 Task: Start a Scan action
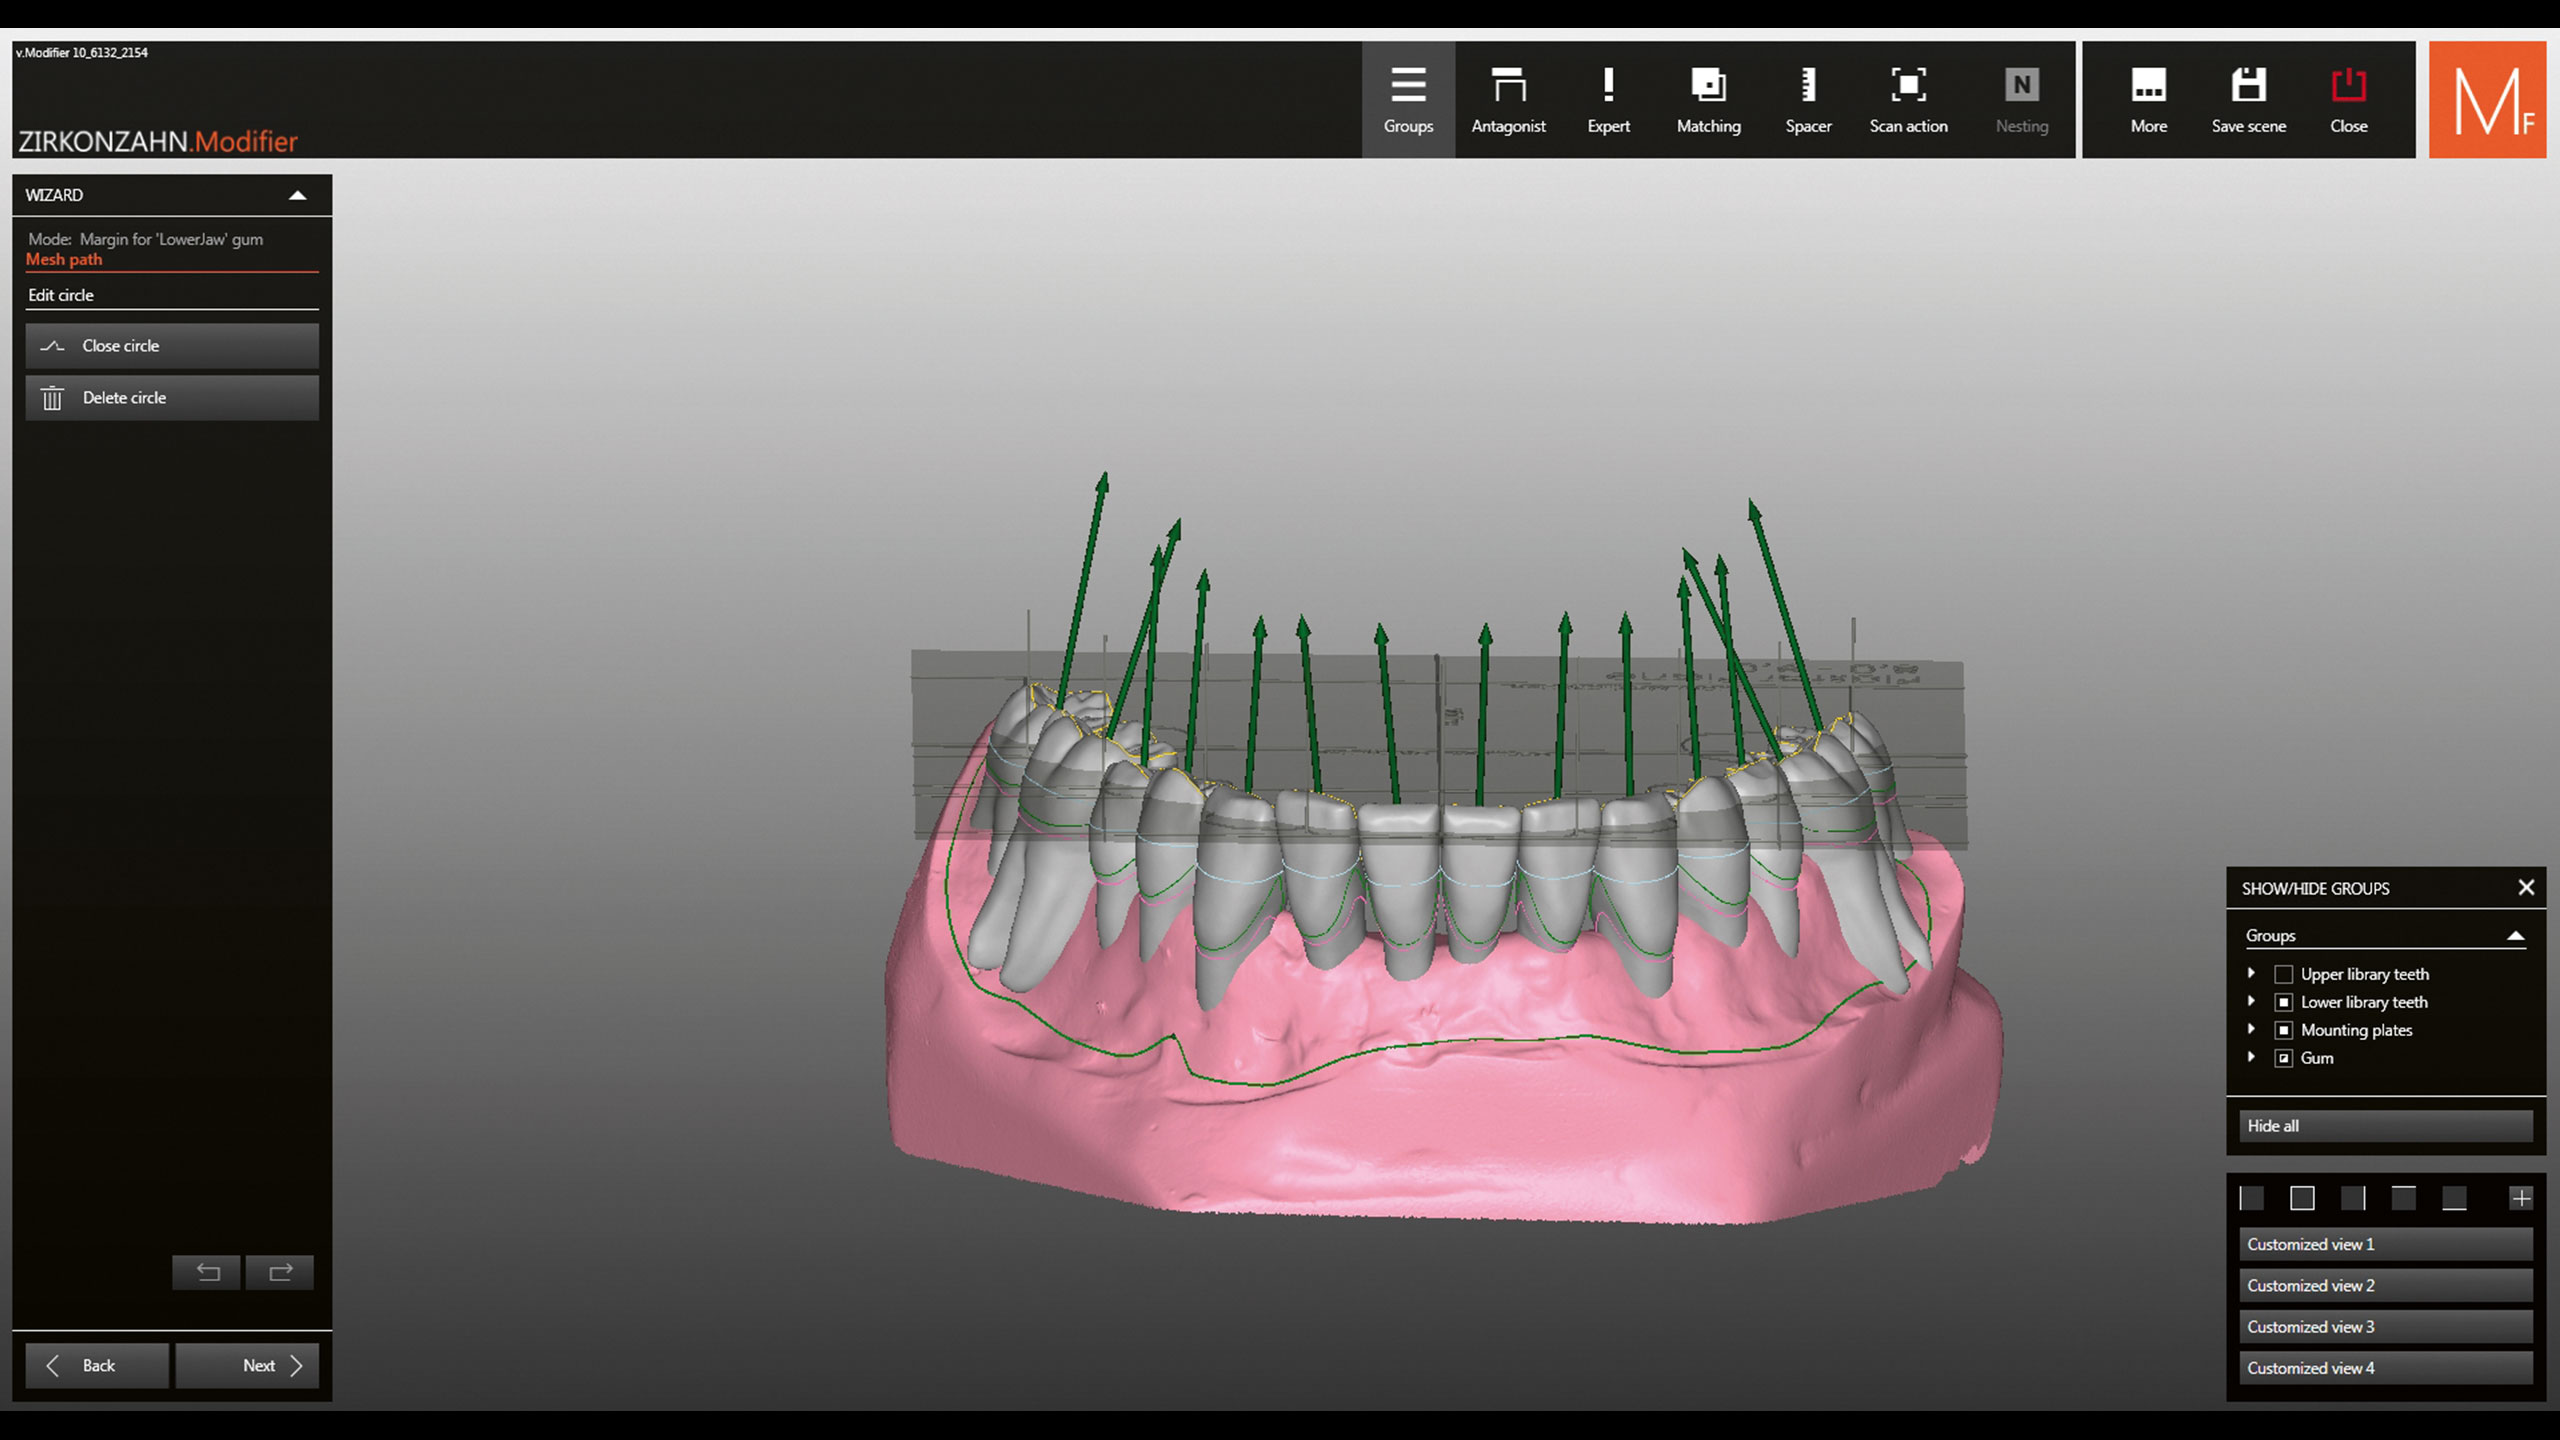[1908, 100]
